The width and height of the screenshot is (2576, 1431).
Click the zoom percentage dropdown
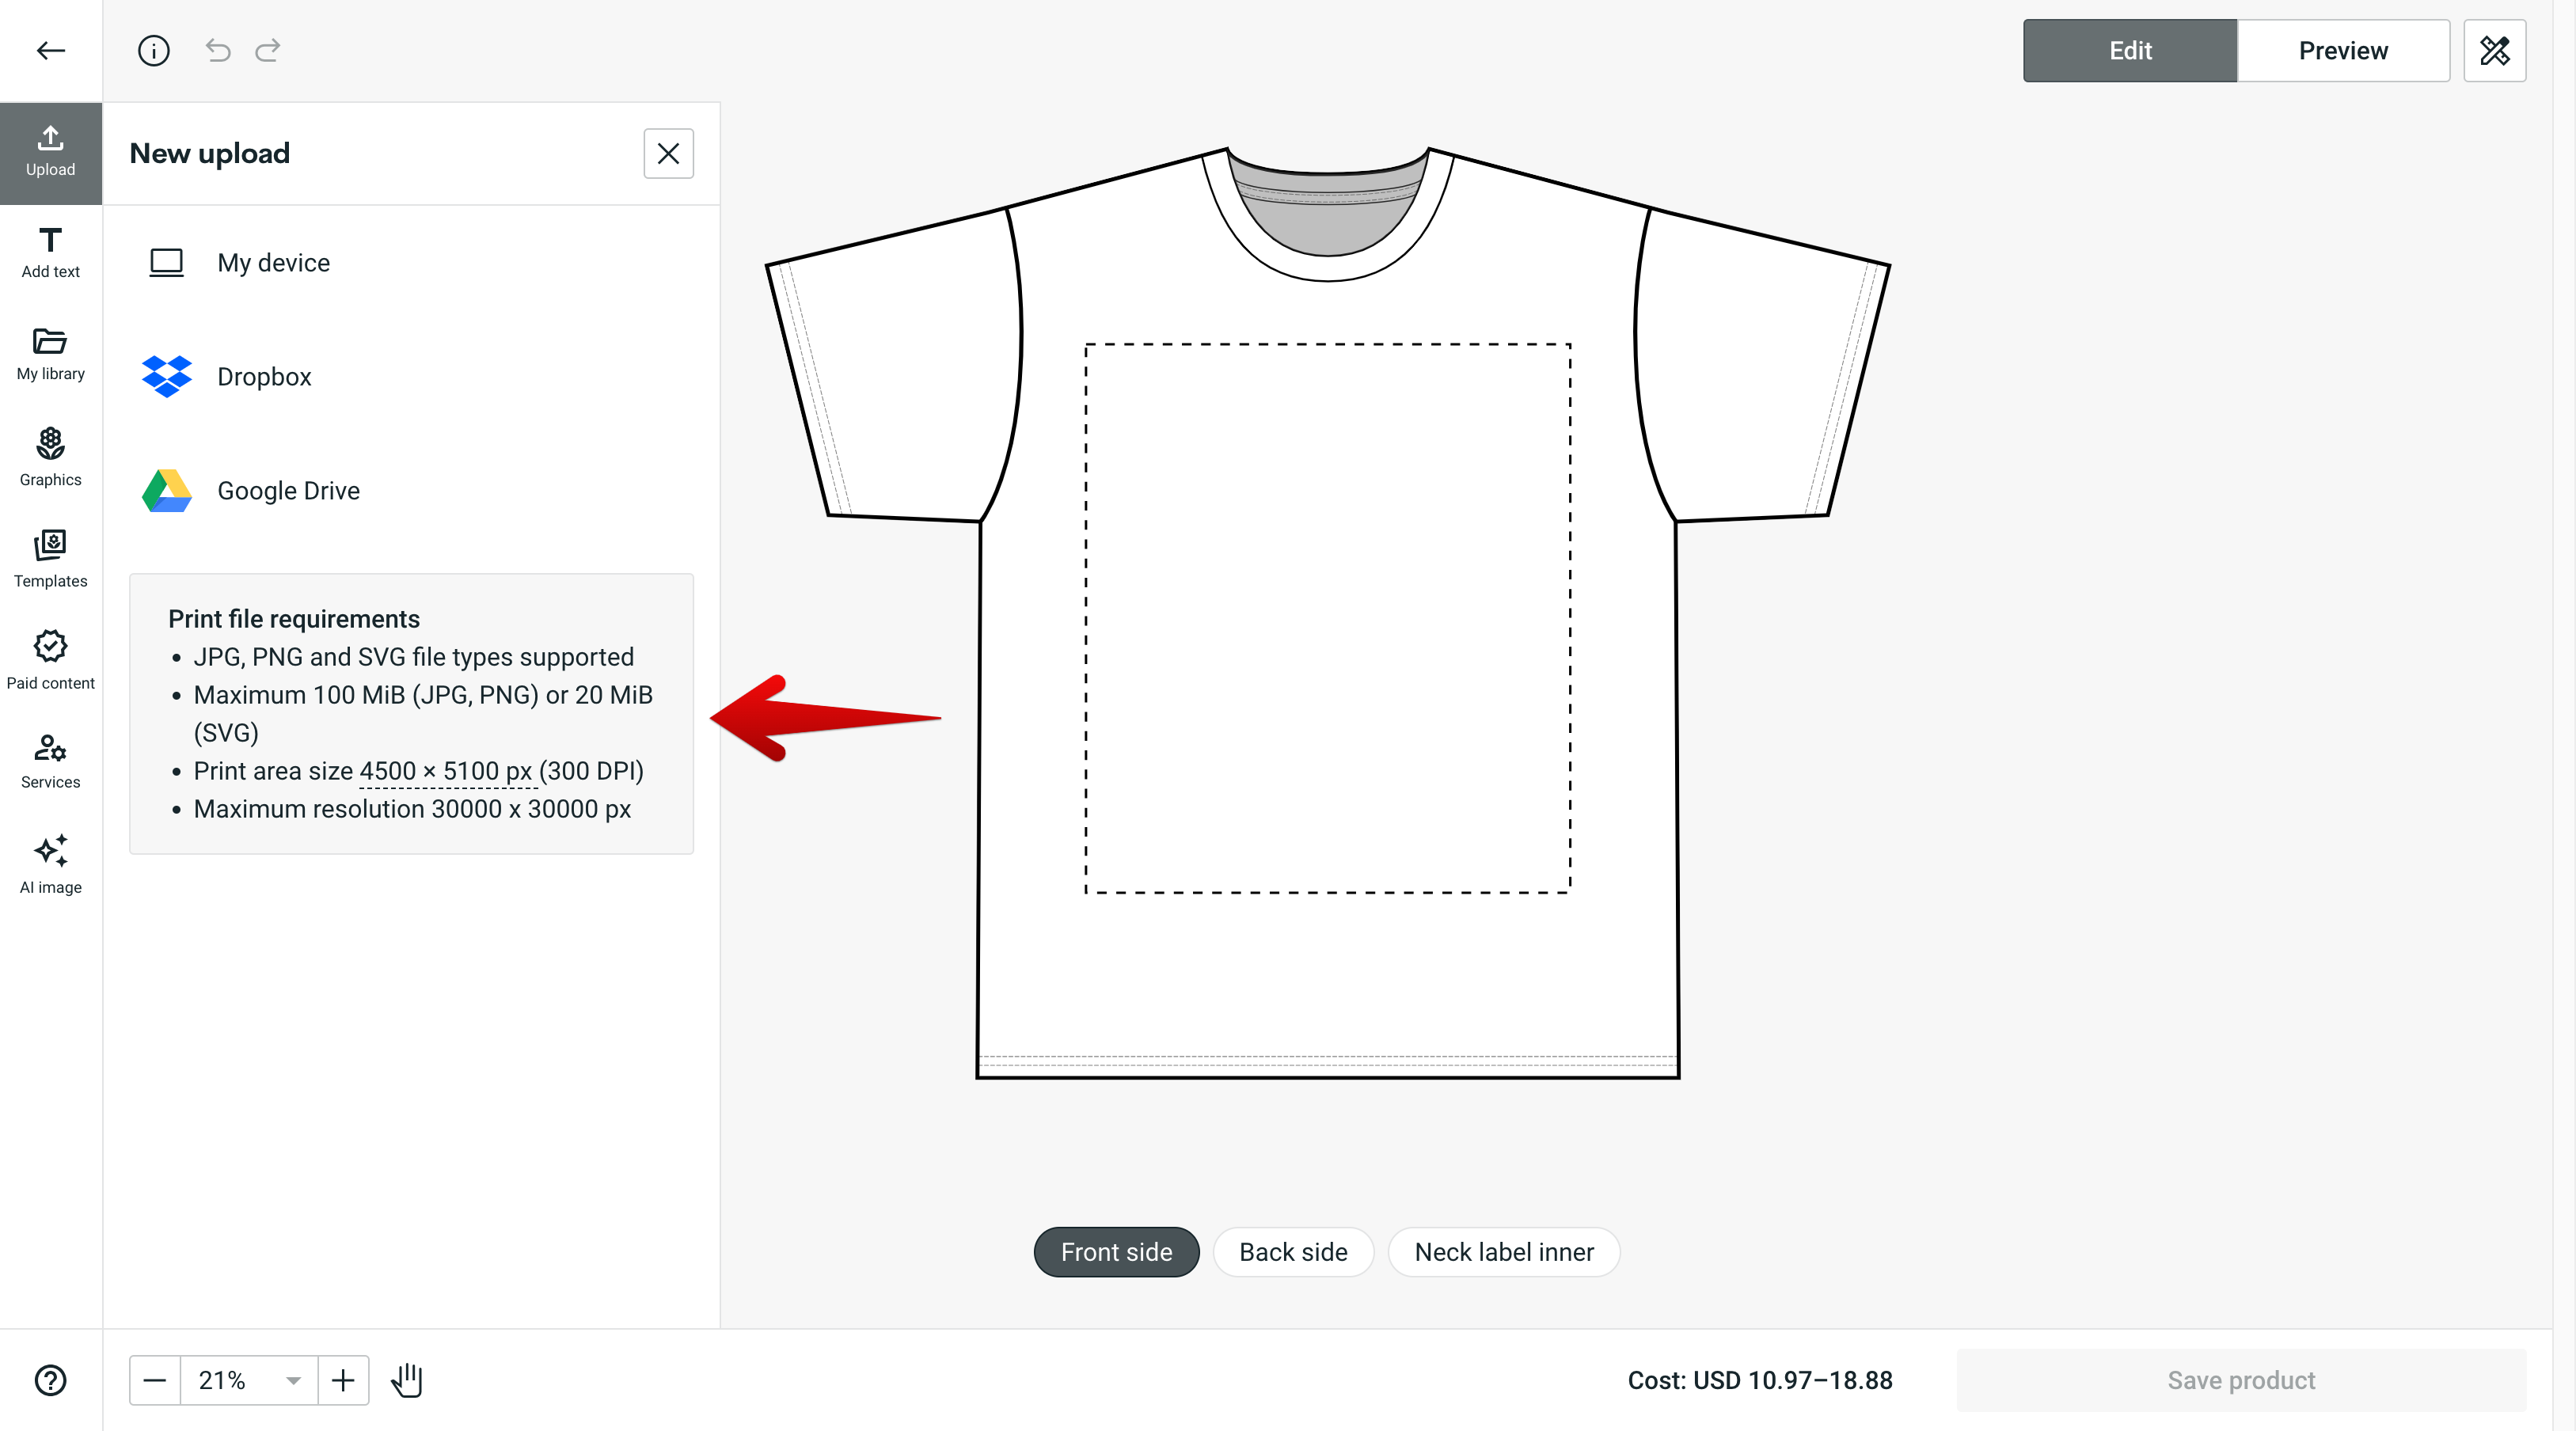[x=247, y=1380]
